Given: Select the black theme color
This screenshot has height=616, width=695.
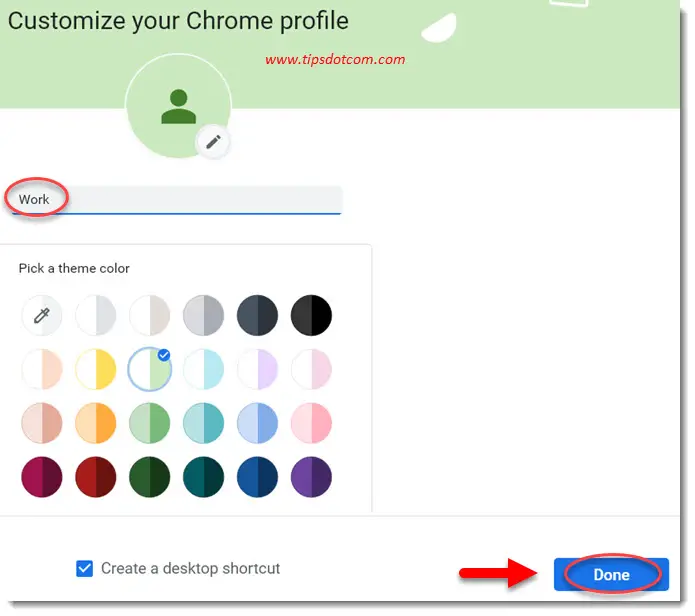Looking at the screenshot, I should 311,316.
